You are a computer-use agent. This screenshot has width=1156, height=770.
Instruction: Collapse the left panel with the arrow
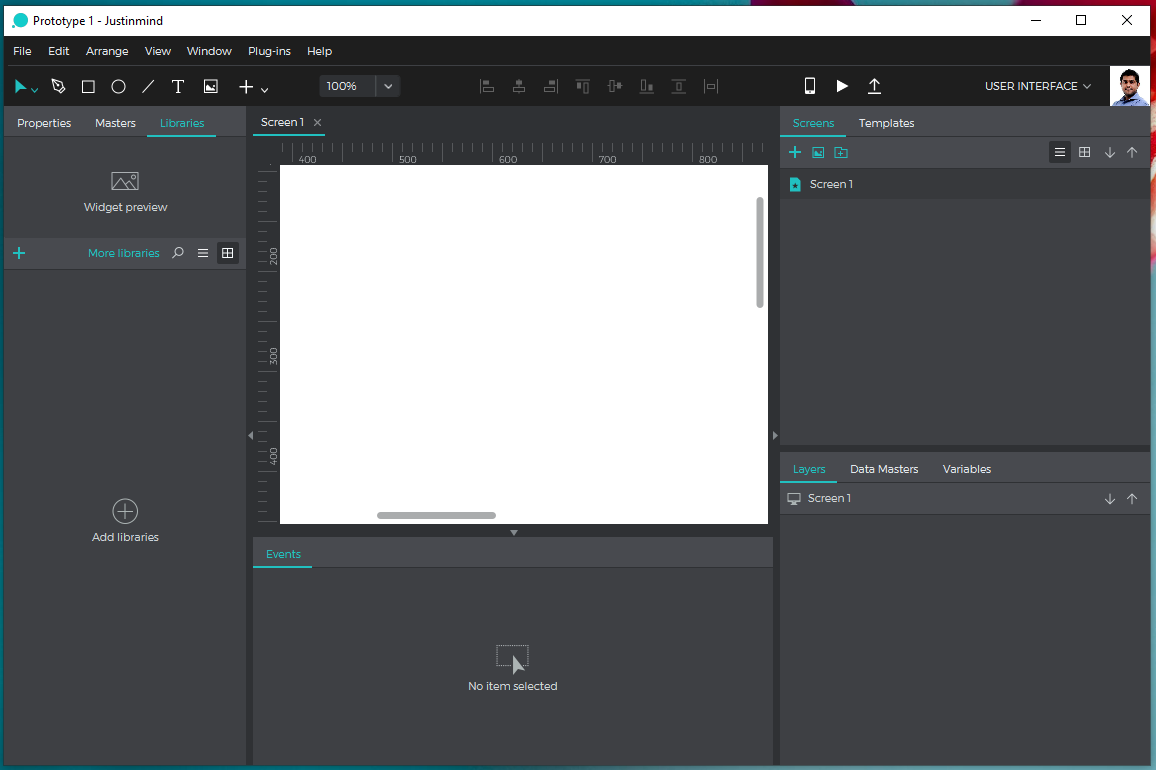click(x=250, y=435)
